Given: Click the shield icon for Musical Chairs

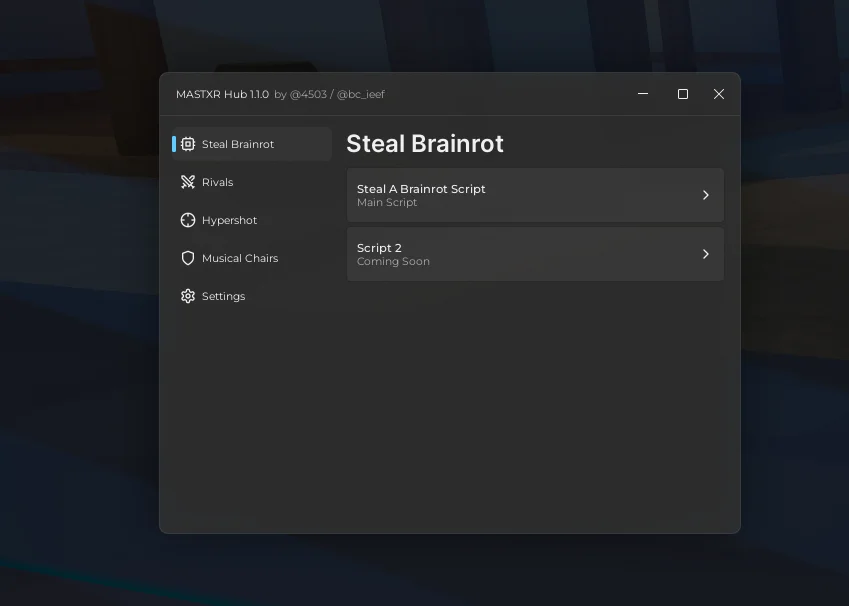Looking at the screenshot, I should pyautogui.click(x=188, y=258).
